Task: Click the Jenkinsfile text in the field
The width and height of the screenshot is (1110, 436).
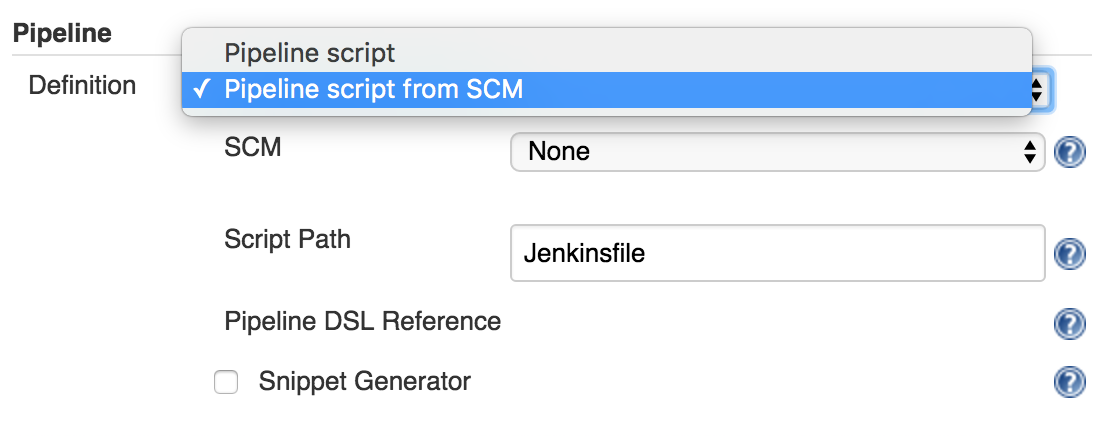Action: [585, 254]
